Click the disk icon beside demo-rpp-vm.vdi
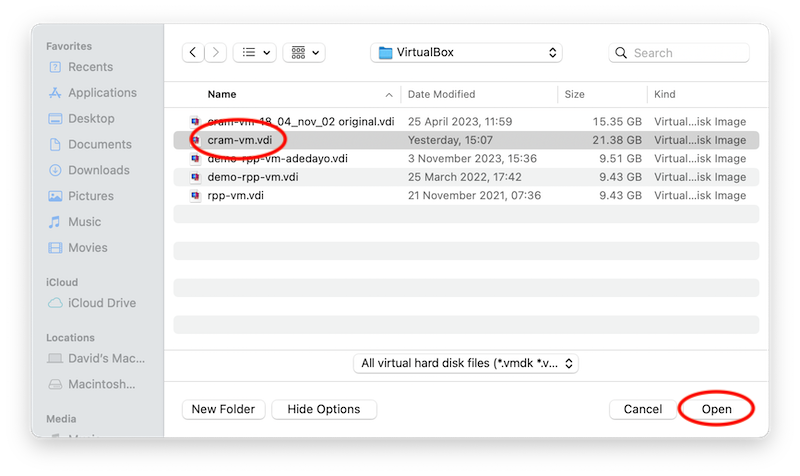 [x=195, y=177]
